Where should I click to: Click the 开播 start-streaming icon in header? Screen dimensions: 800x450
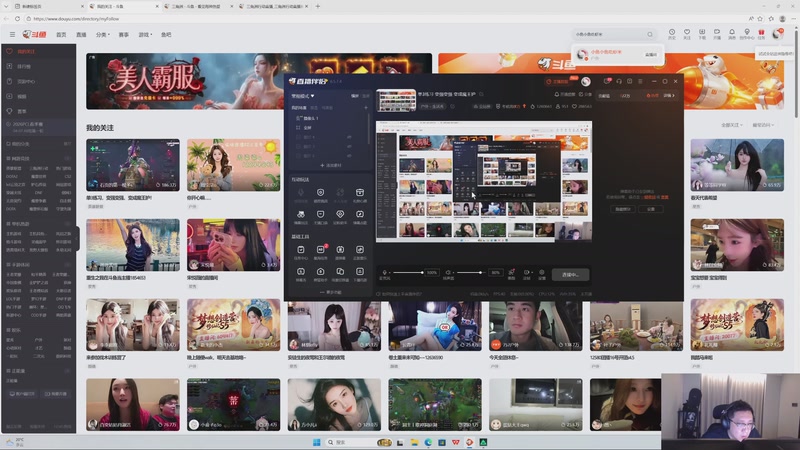717,34
